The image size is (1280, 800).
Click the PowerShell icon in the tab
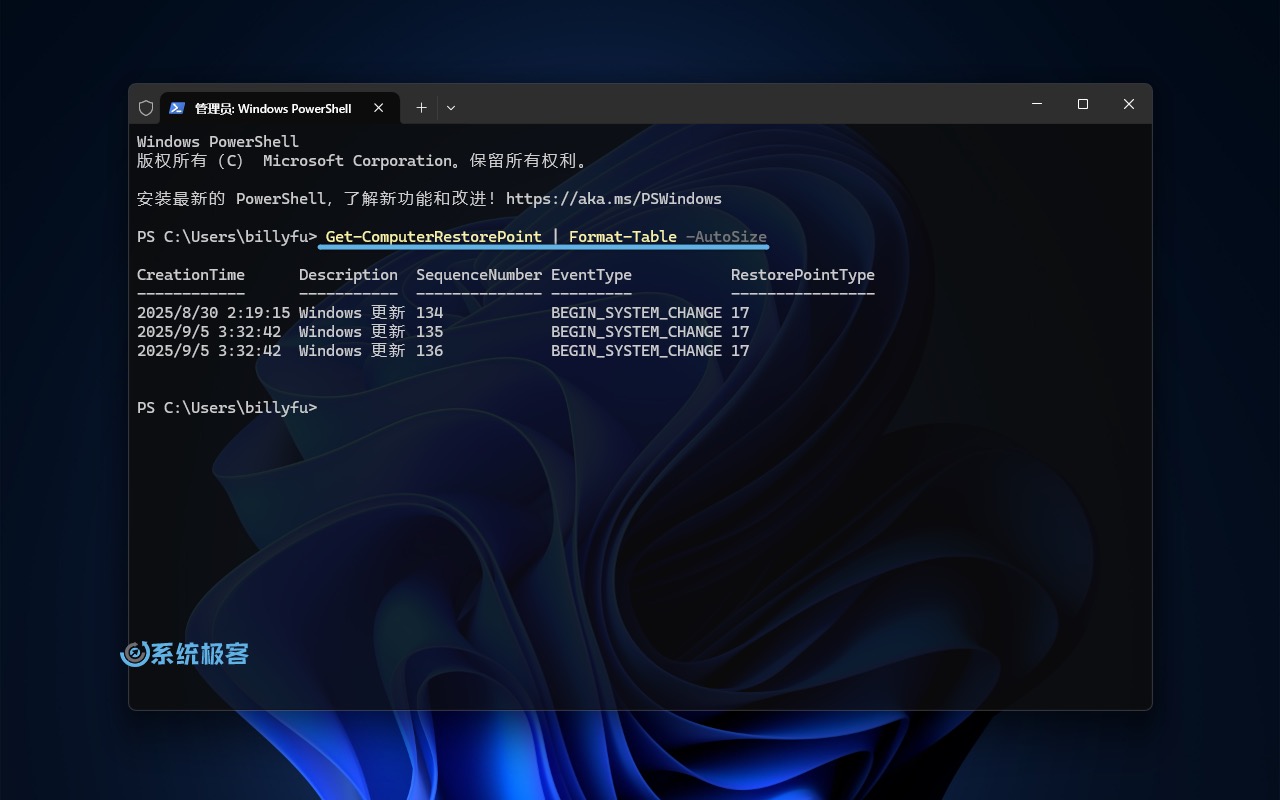coord(177,108)
